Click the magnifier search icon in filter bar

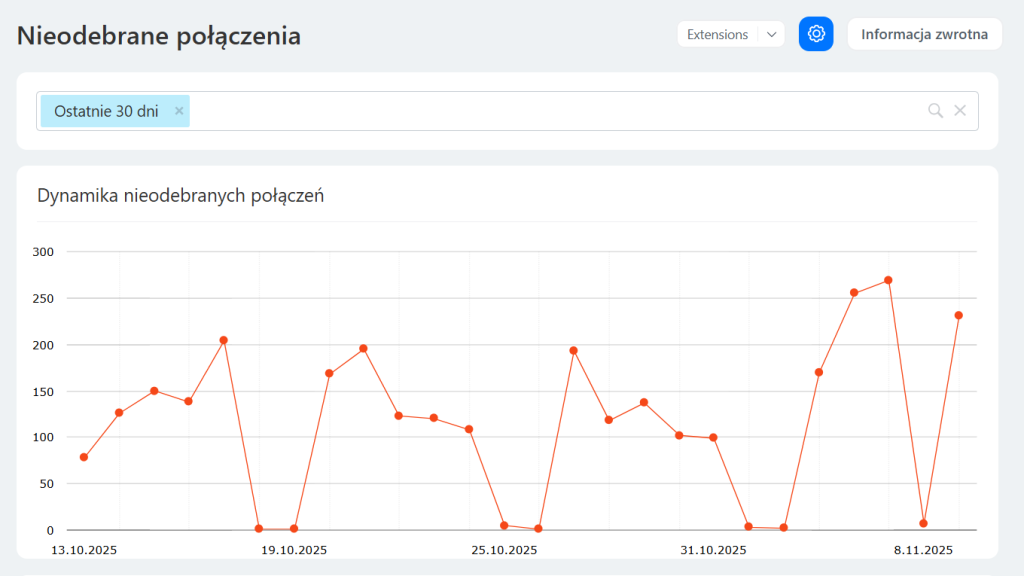point(935,111)
